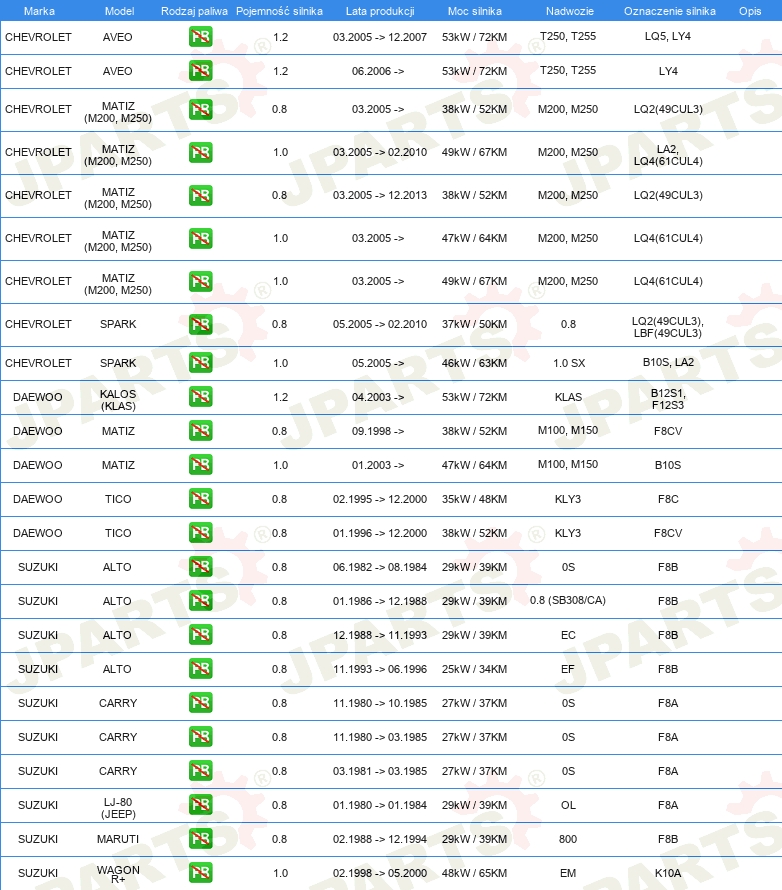Click the fuel icon in the Daewoo Kalos row
The width and height of the screenshot is (782, 890).
tap(200, 397)
